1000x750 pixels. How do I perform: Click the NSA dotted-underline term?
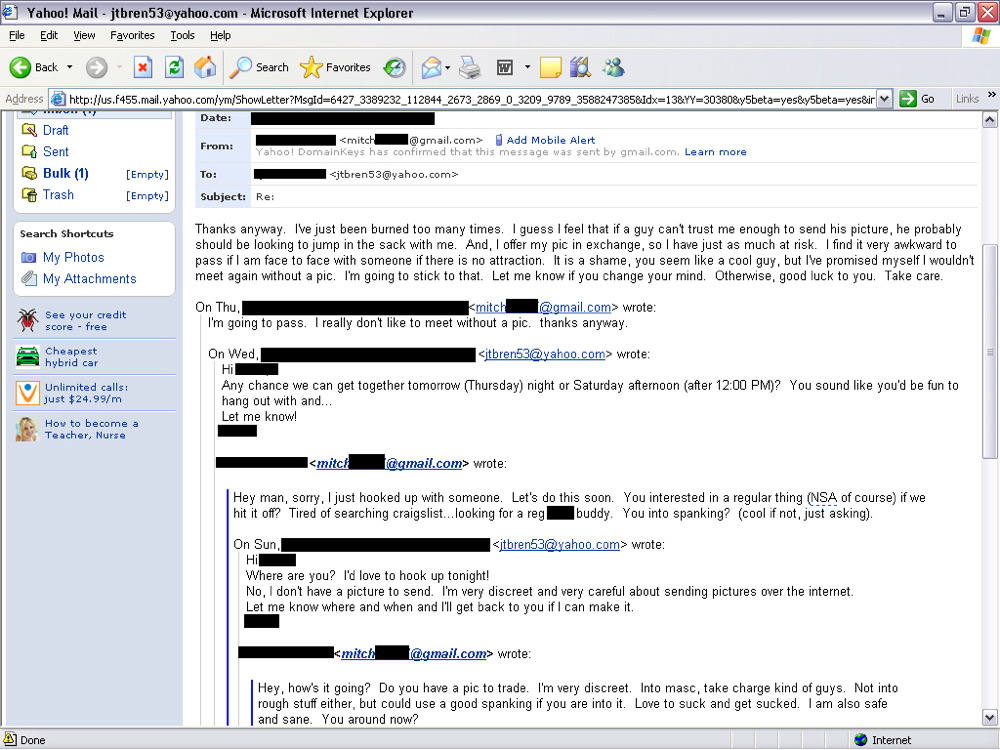click(x=823, y=498)
